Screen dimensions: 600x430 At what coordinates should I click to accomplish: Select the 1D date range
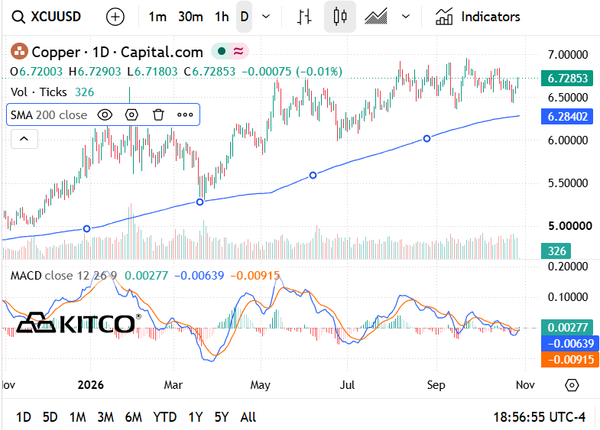coord(23,417)
